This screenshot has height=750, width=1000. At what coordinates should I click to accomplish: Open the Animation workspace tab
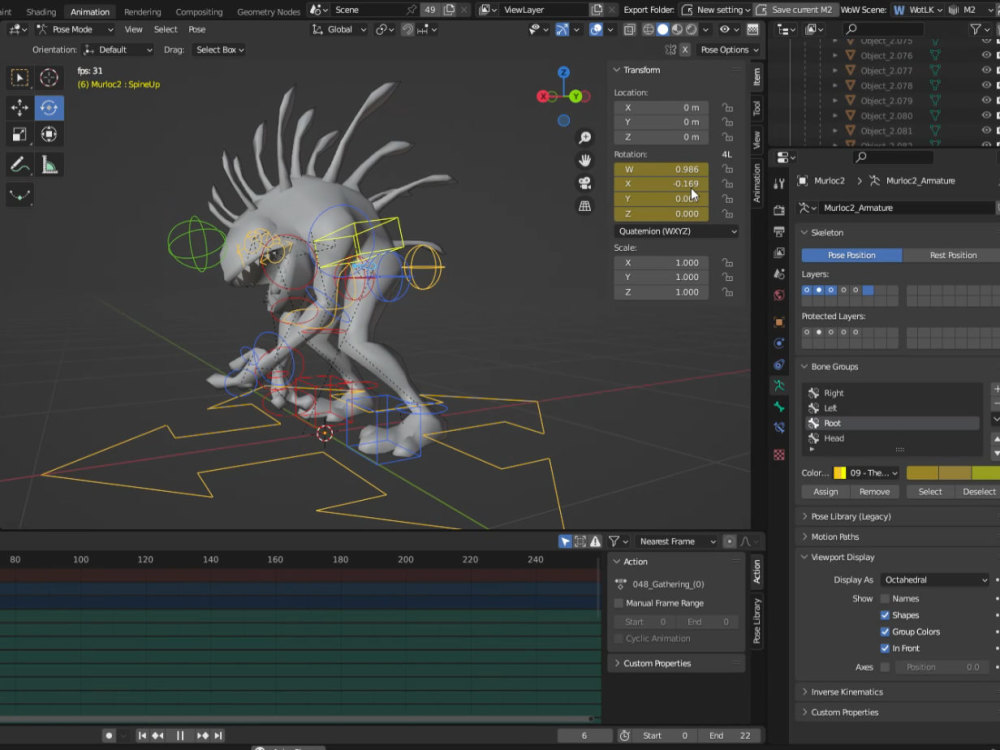point(89,11)
